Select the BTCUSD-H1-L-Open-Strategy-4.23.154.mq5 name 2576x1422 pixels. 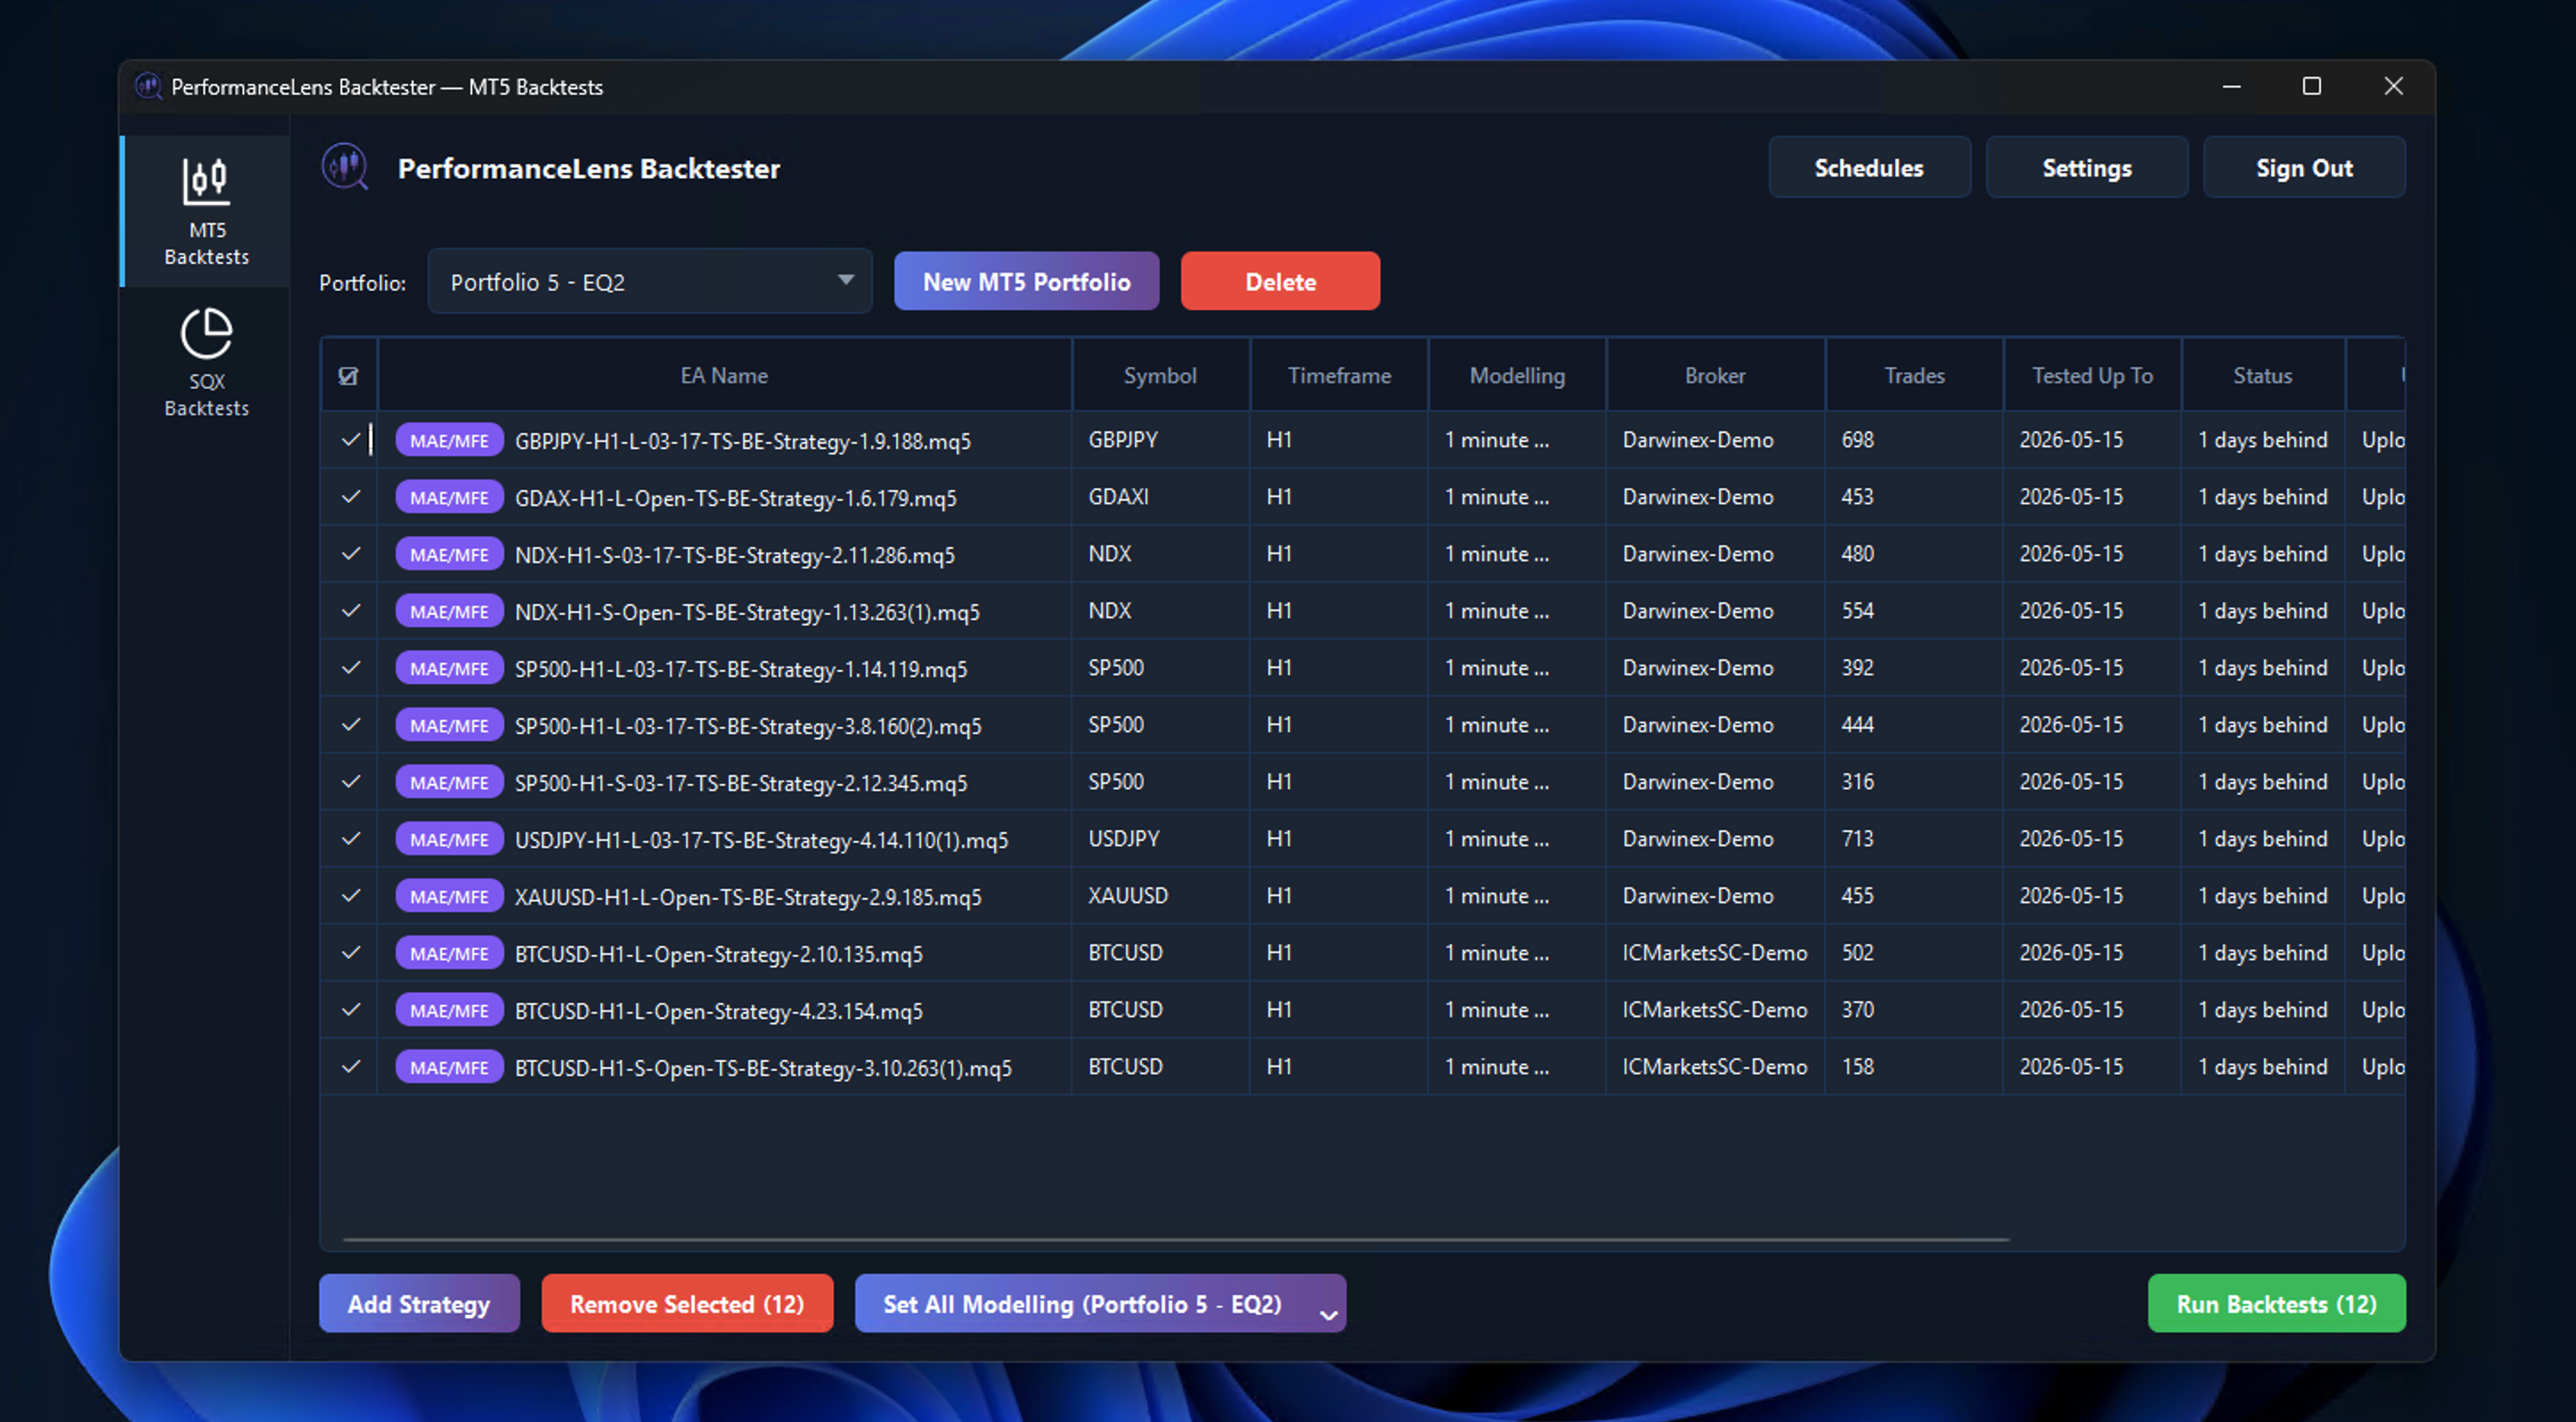(719, 1011)
